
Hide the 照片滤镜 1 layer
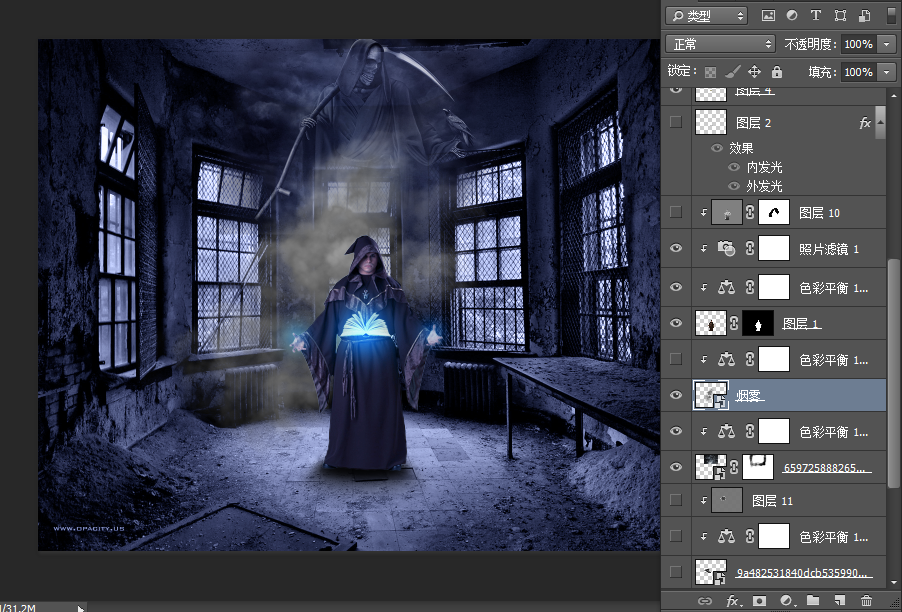pyautogui.click(x=676, y=250)
